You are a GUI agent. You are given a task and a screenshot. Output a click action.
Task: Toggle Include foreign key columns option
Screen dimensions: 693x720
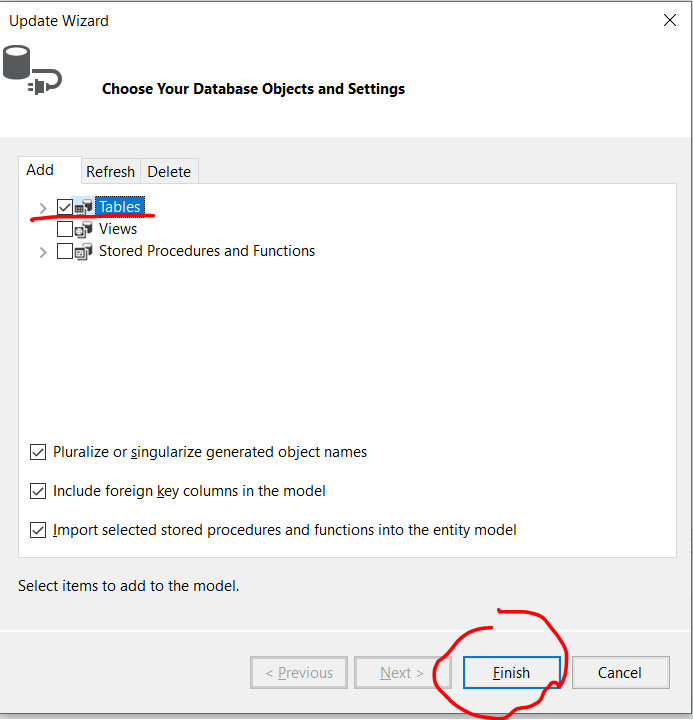pos(38,491)
